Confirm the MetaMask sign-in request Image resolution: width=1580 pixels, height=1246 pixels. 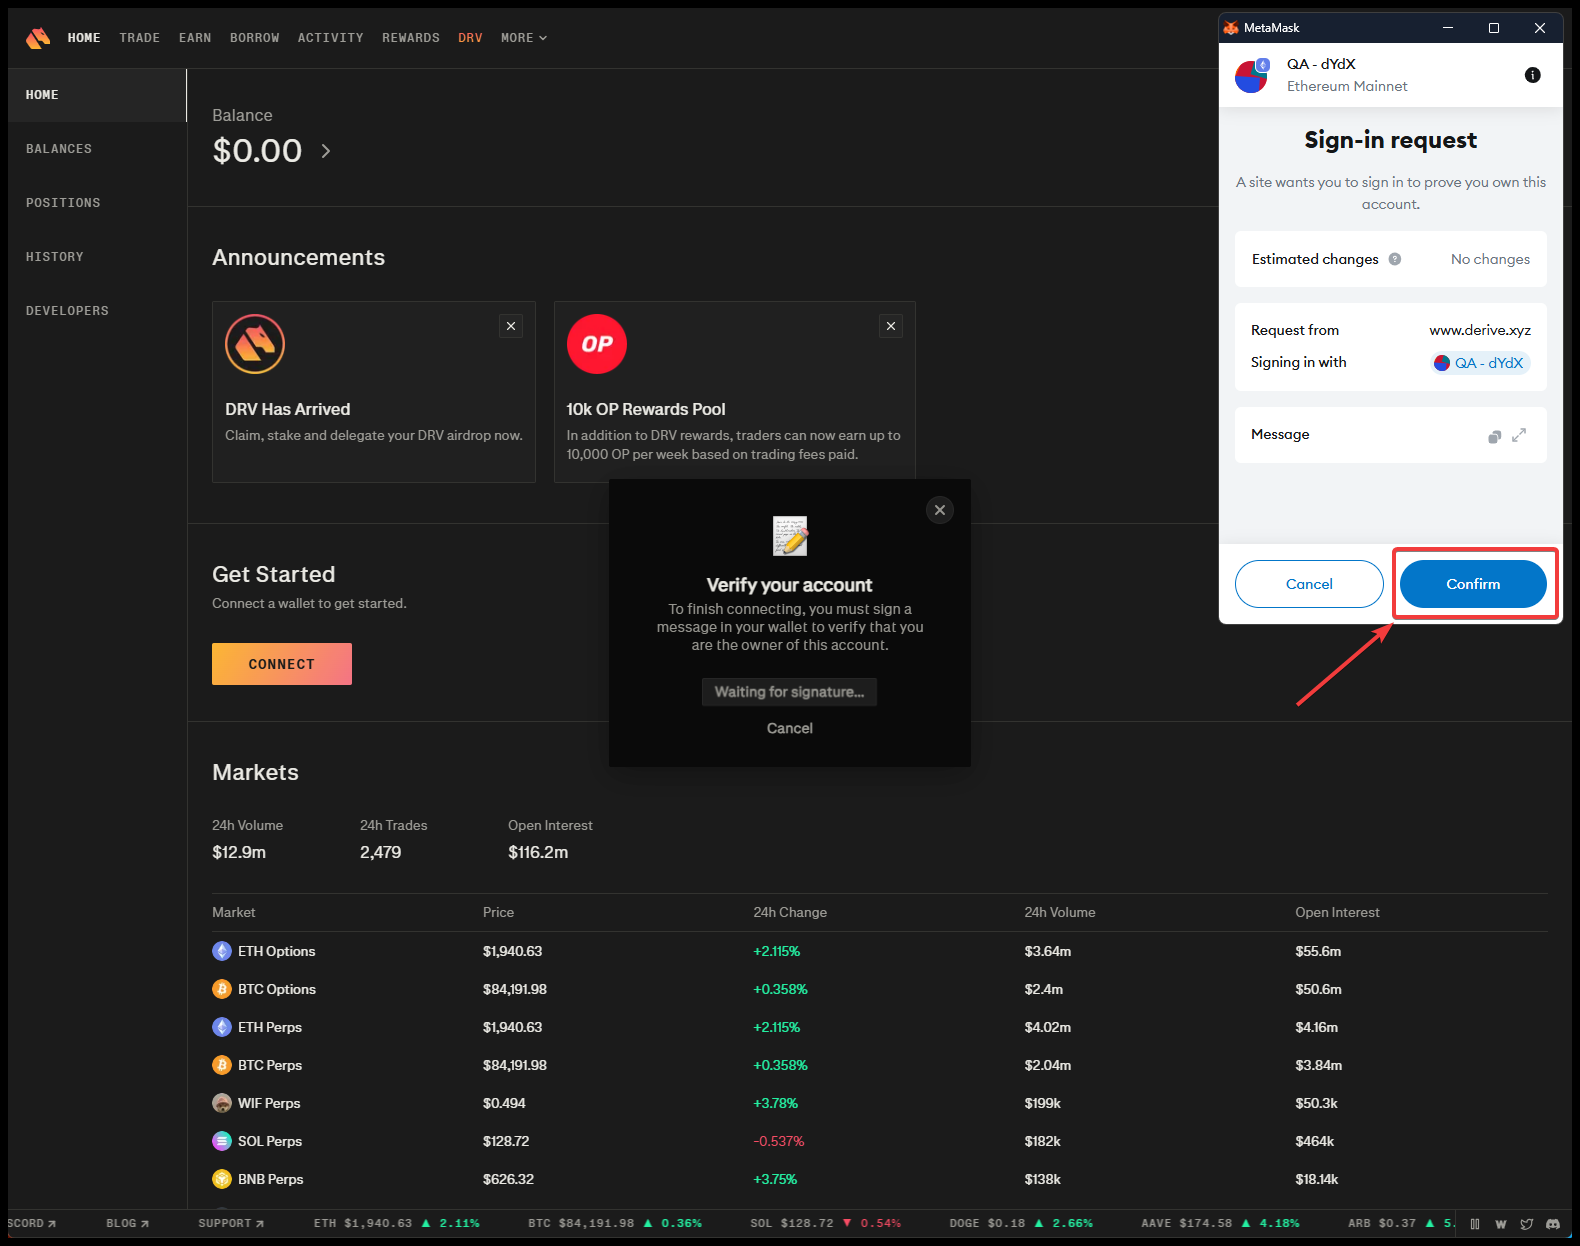1472,584
